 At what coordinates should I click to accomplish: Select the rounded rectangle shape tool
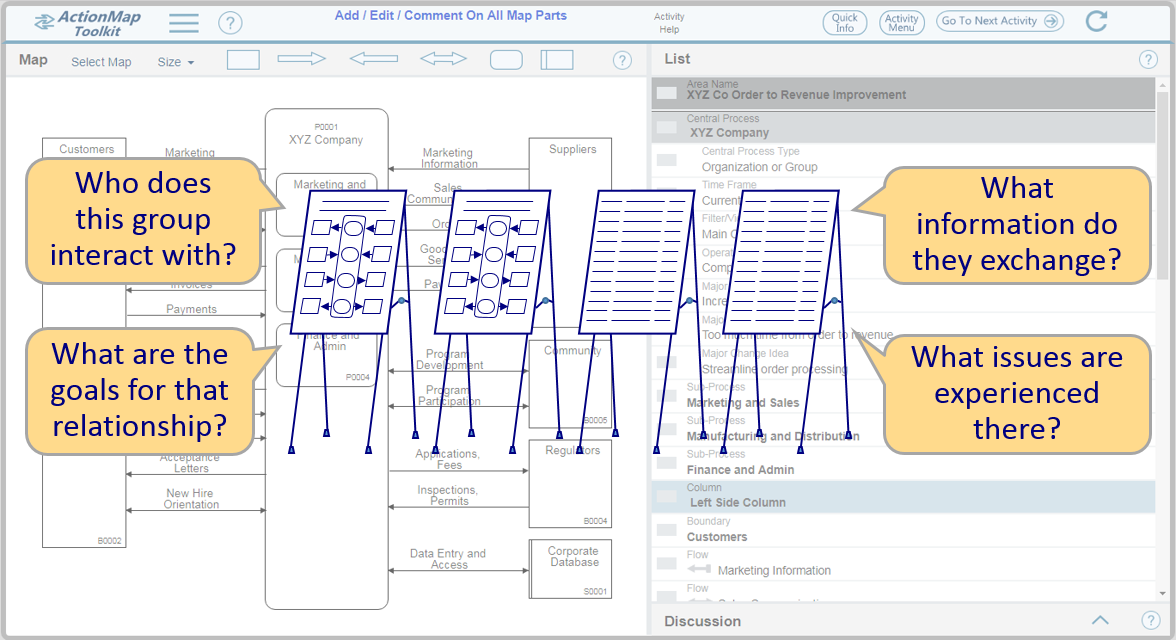click(x=506, y=60)
